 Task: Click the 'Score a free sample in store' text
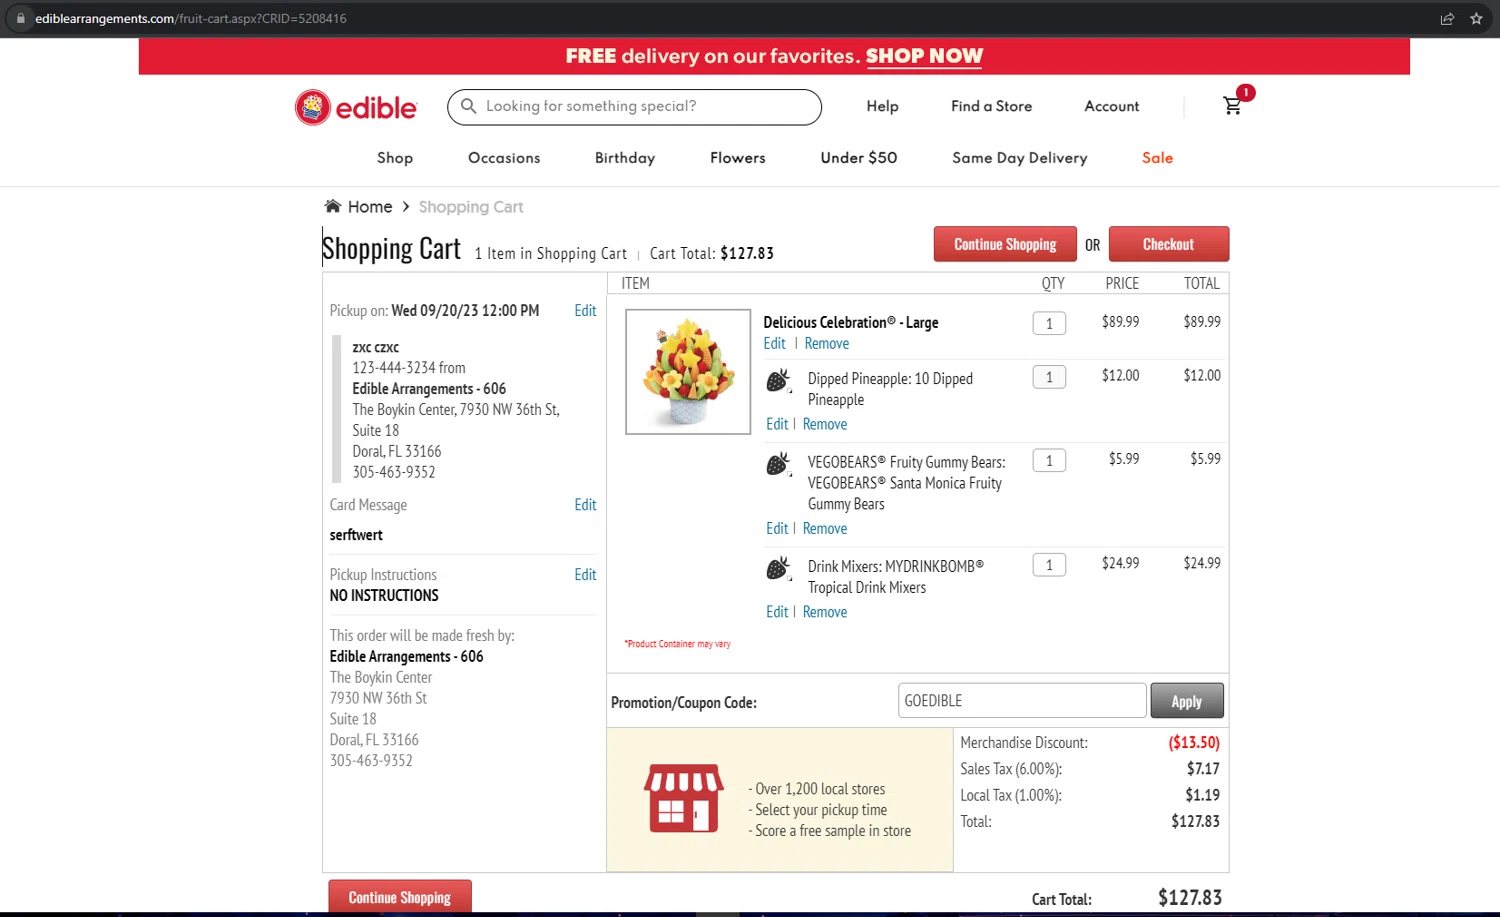830,831
